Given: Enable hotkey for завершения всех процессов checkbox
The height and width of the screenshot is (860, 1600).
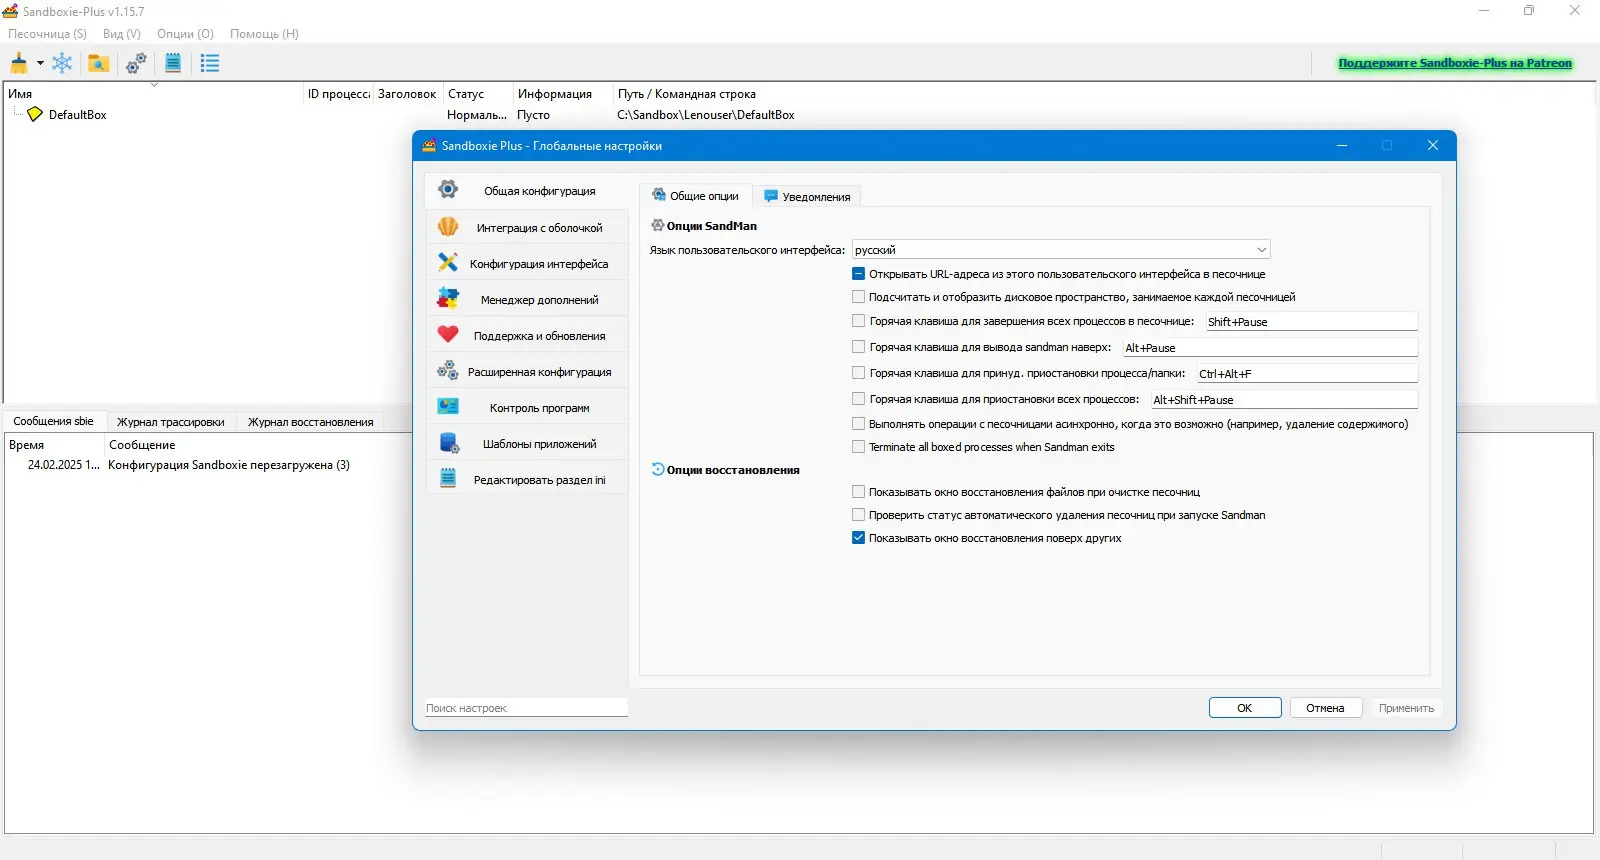Looking at the screenshot, I should pos(858,321).
